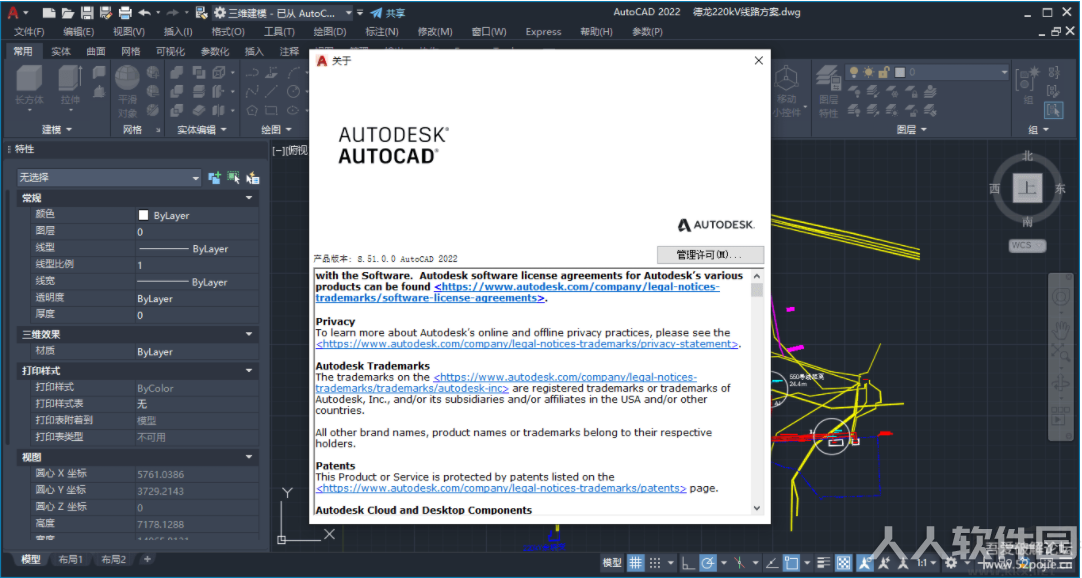Click the Plot printer icon

pos(125,12)
